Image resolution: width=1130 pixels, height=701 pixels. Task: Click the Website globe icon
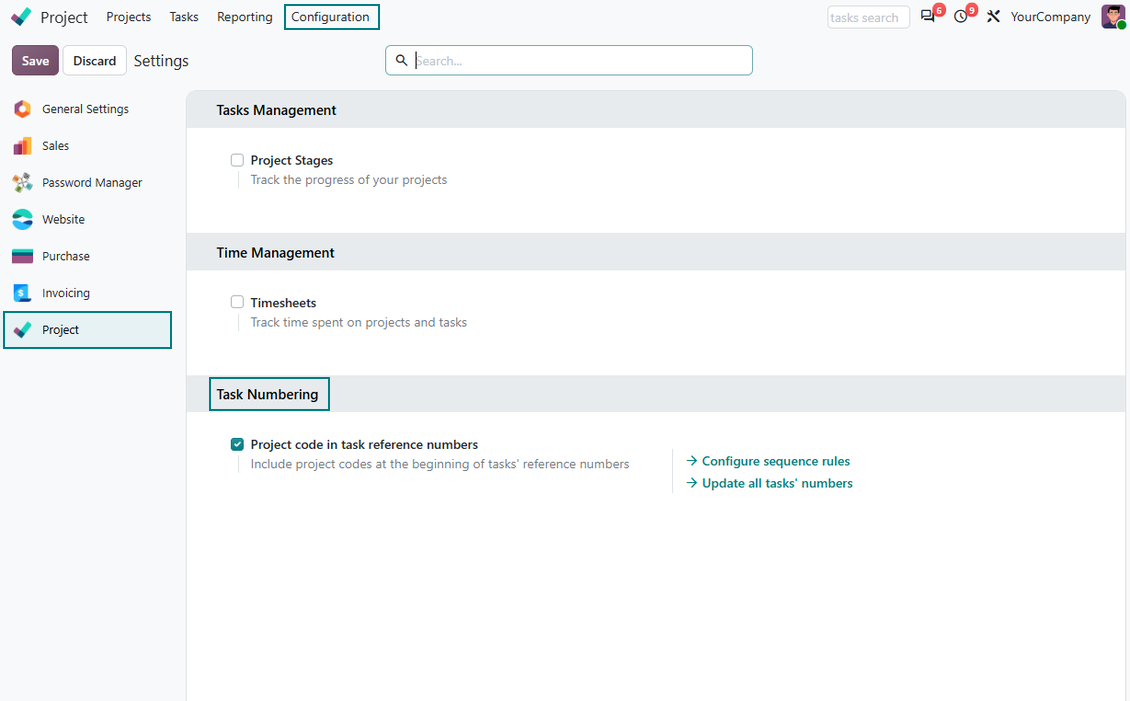(x=22, y=219)
